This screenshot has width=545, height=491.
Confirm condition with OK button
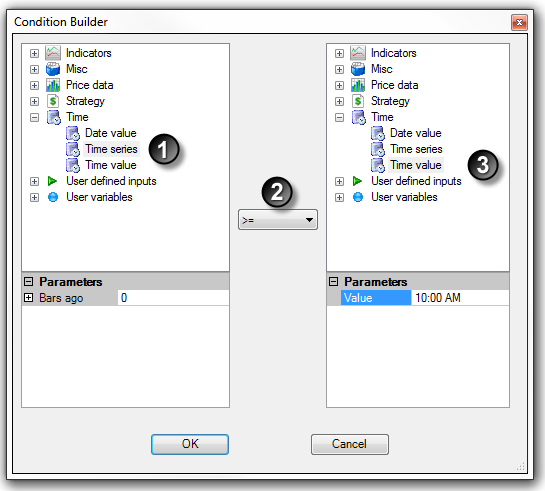(x=190, y=444)
